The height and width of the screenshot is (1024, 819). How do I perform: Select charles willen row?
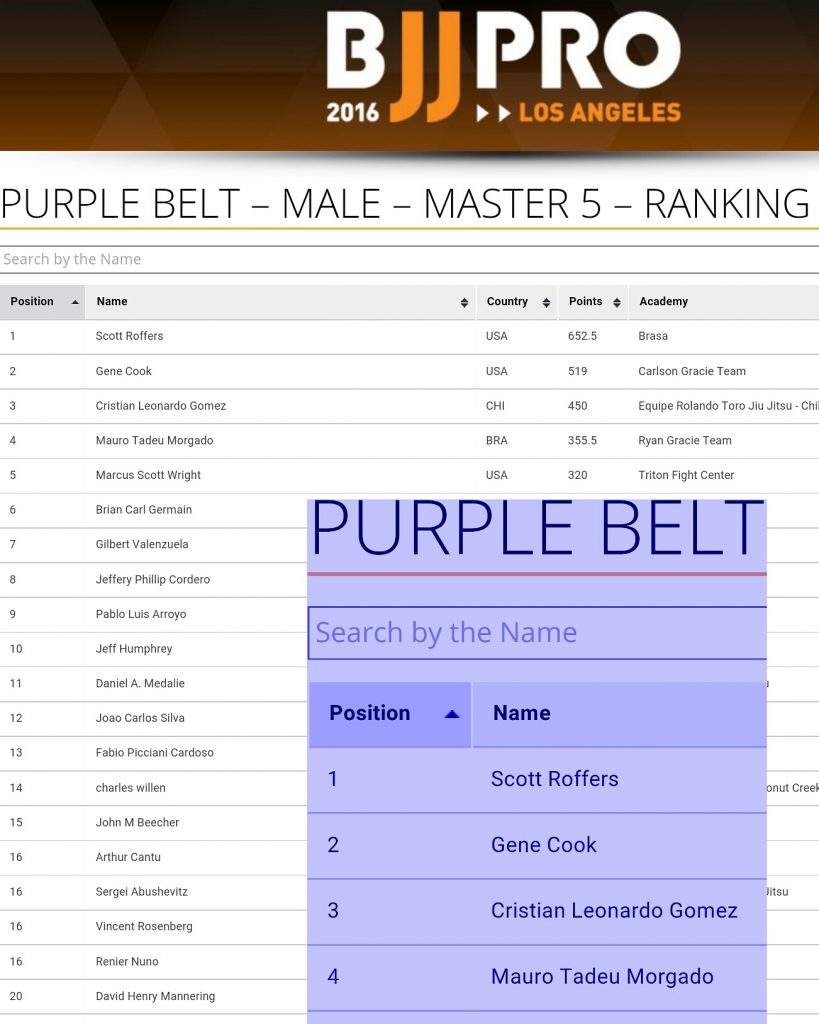(x=153, y=788)
